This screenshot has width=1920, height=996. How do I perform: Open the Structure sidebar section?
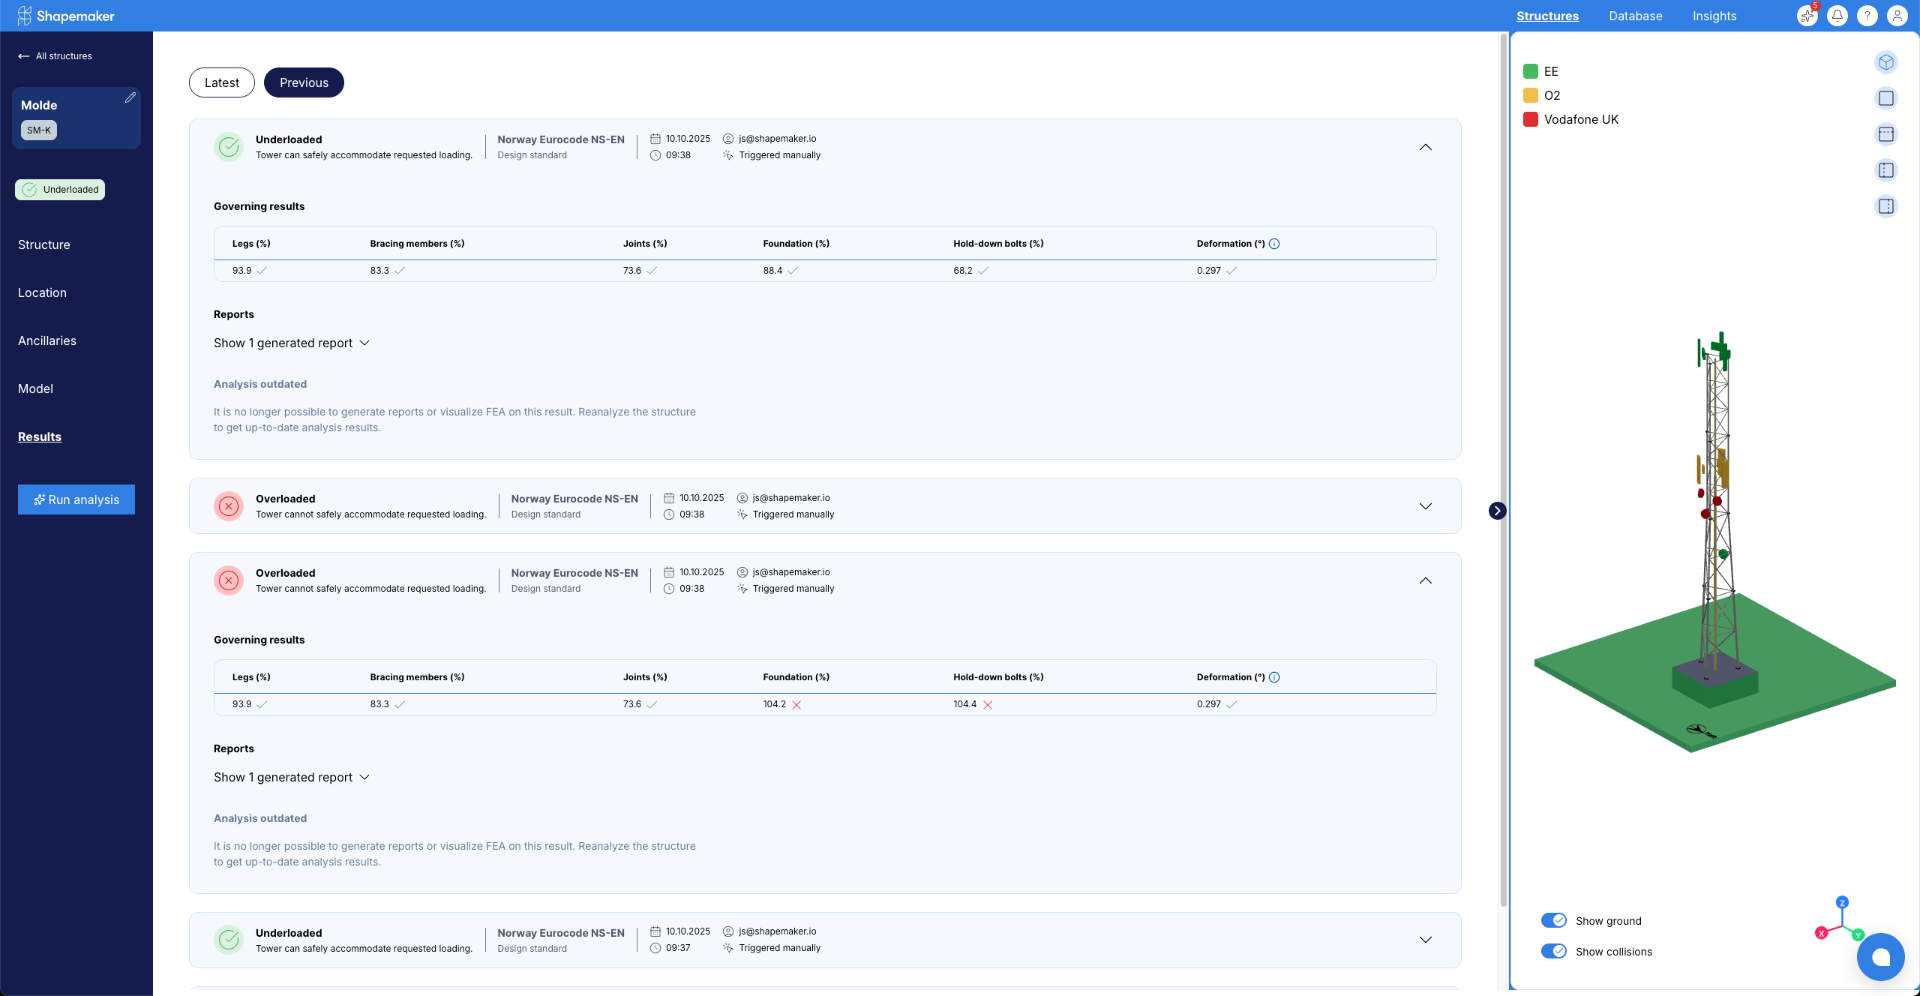click(44, 245)
